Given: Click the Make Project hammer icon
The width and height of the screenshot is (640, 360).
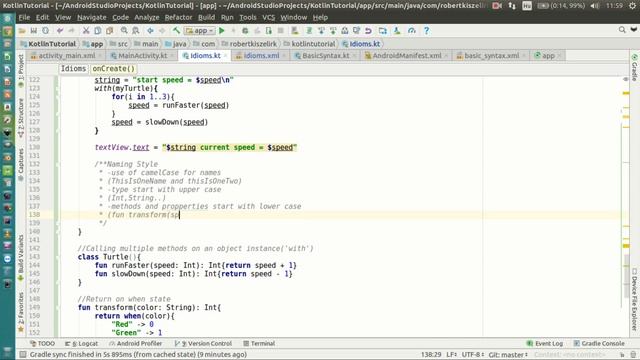Looking at the screenshot, I should (x=176, y=31).
